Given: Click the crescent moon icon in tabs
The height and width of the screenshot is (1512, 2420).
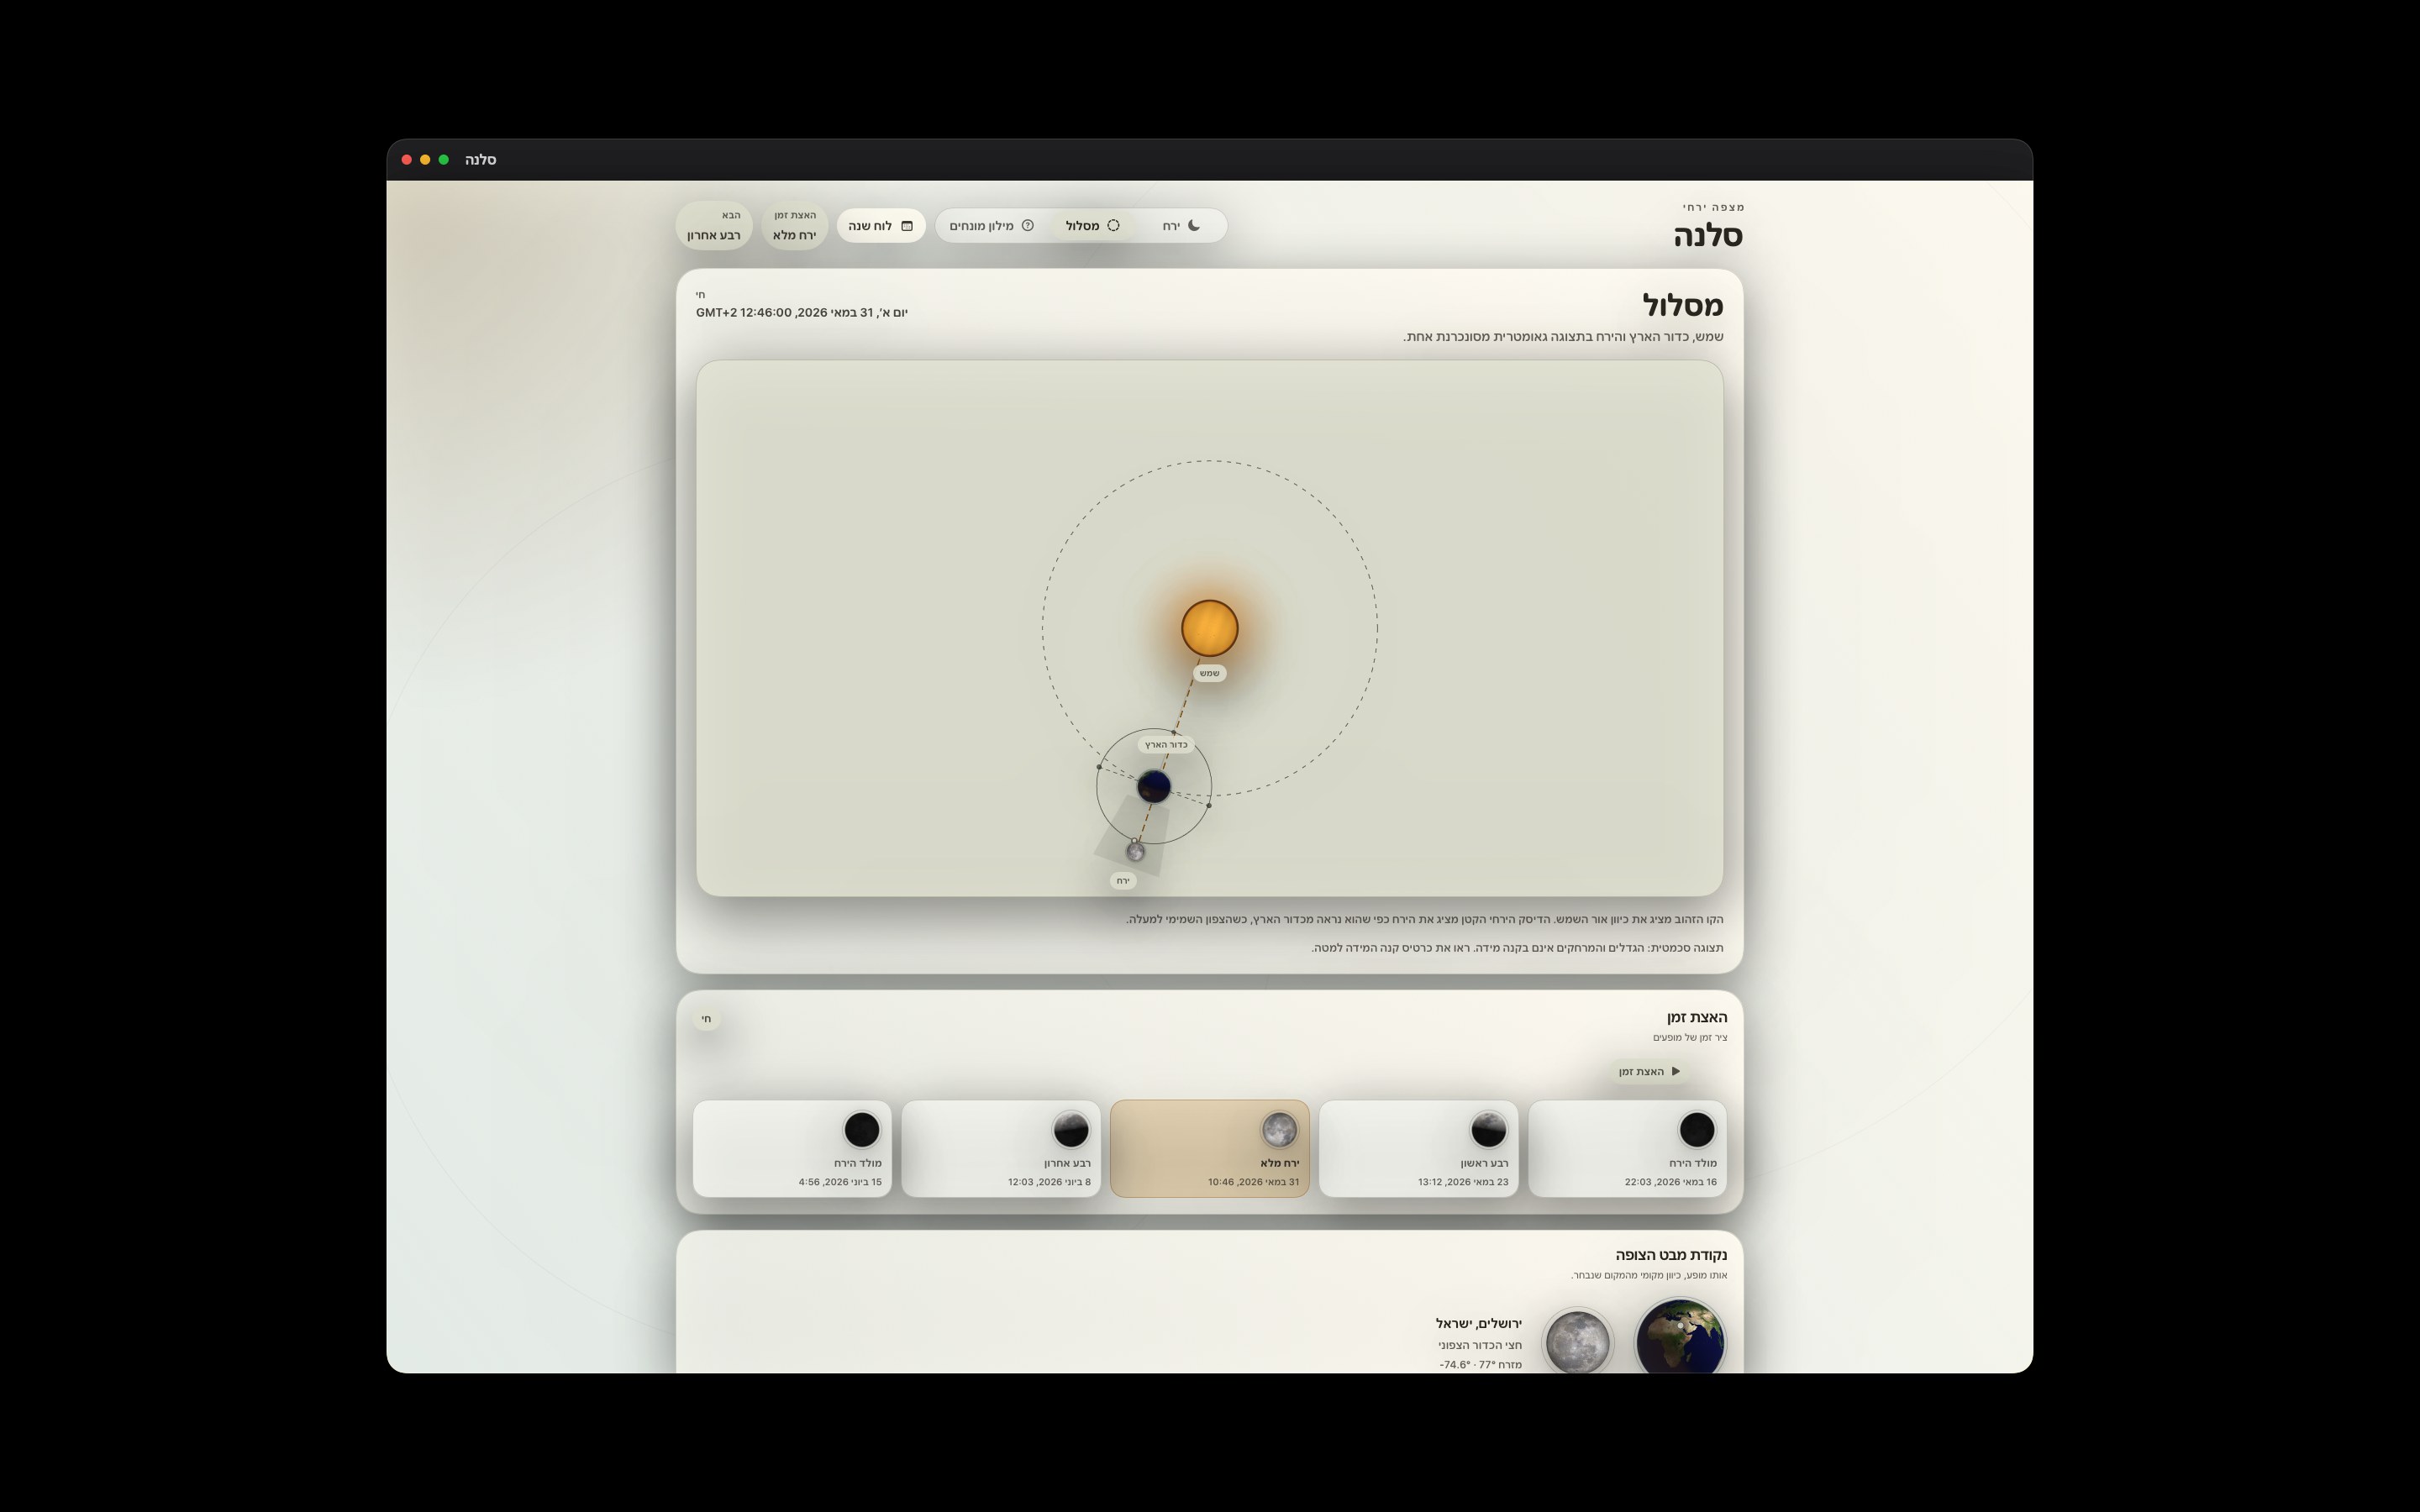Looking at the screenshot, I should pyautogui.click(x=1194, y=226).
